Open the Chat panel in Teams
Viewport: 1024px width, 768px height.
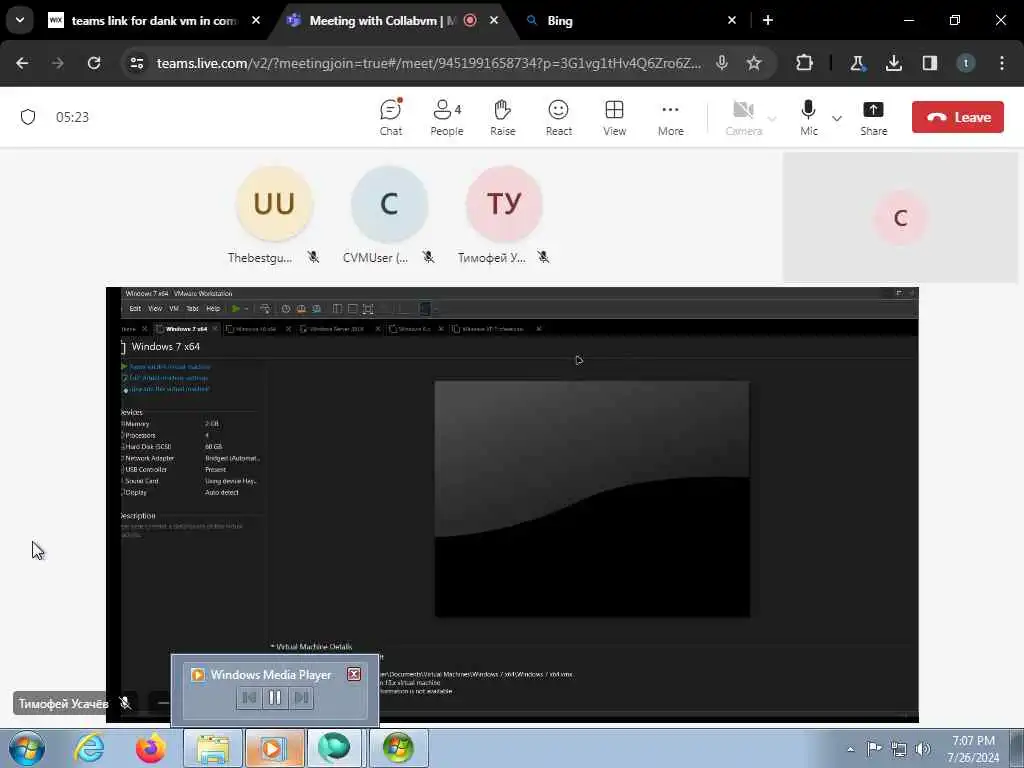[391, 118]
